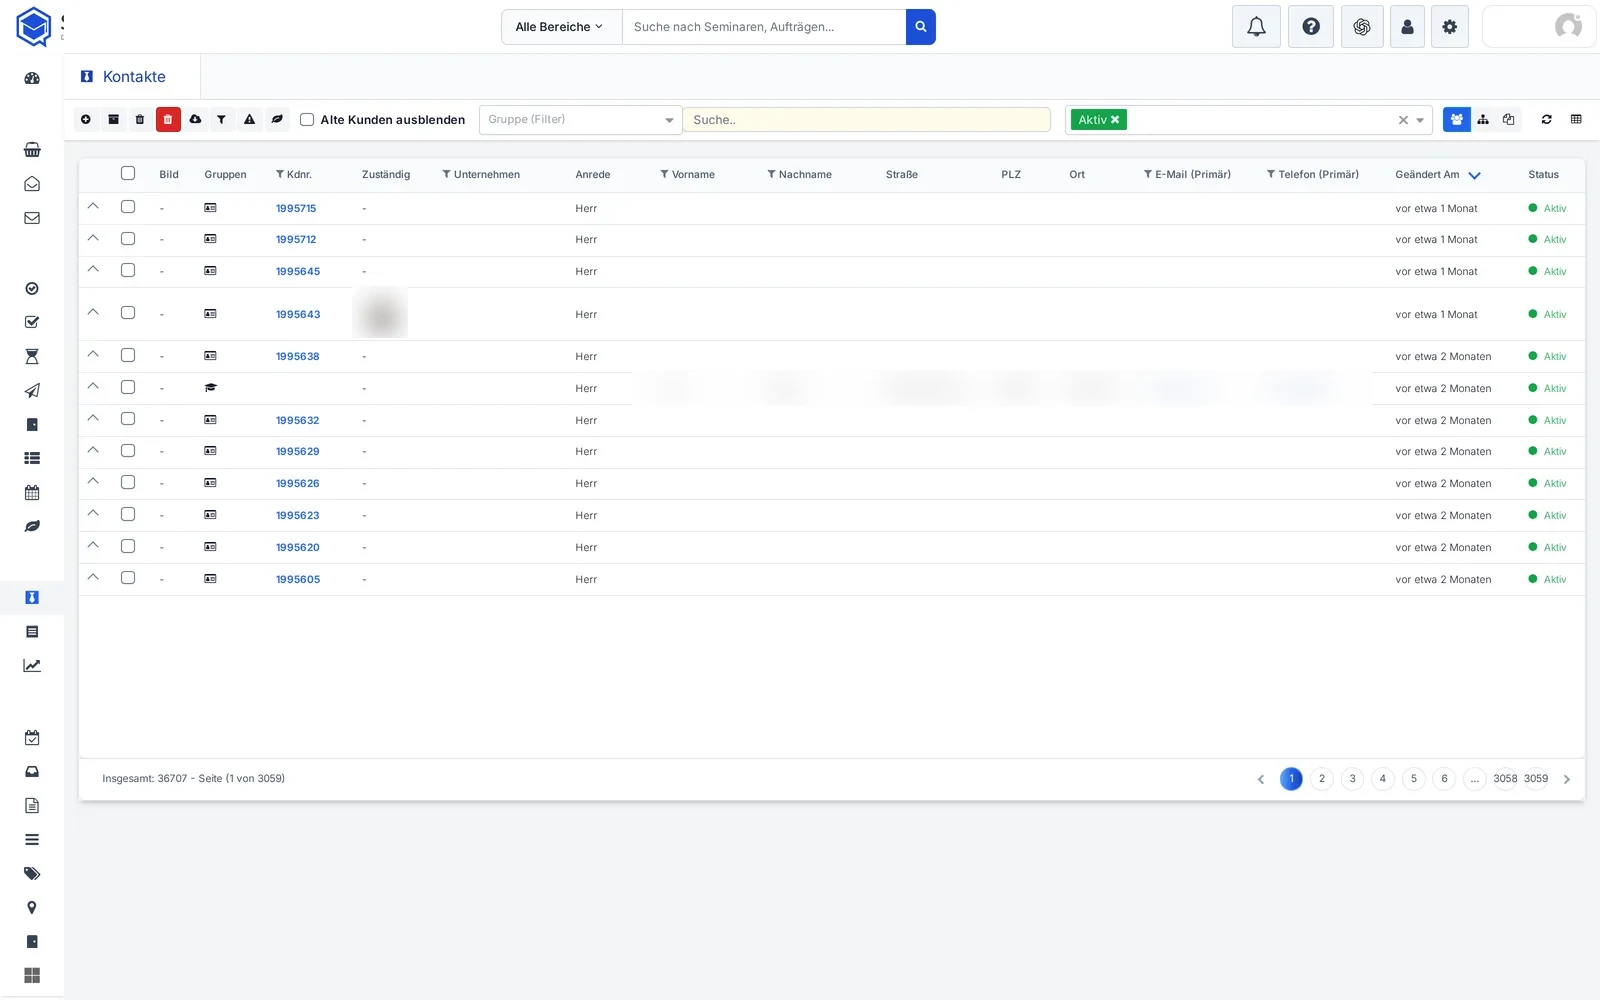
Task: Open the help question mark icon
Action: point(1311,27)
